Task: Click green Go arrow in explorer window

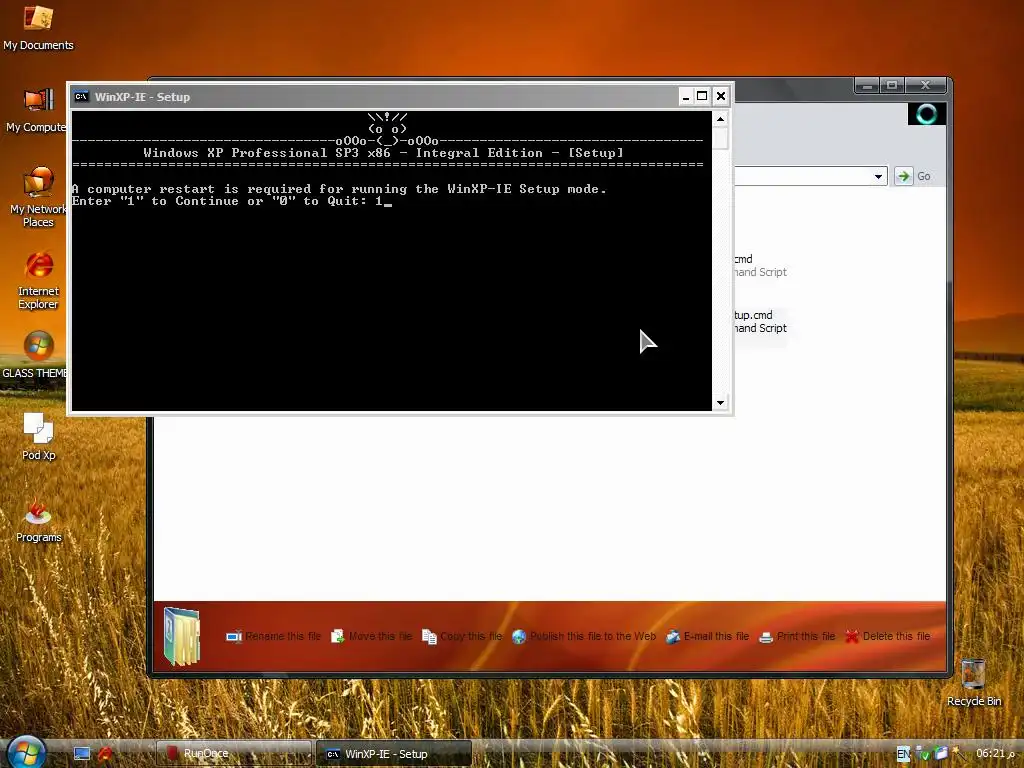Action: click(903, 176)
